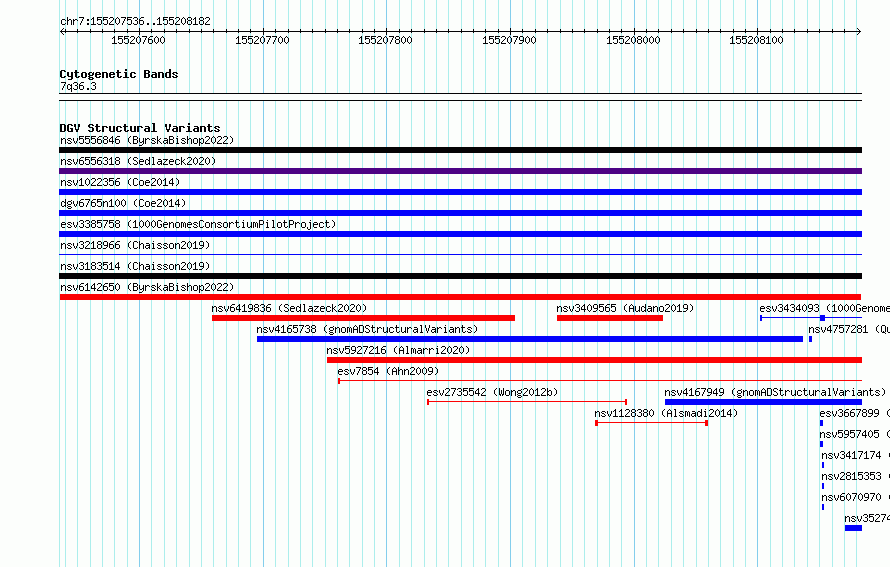
Task: Click the red esv2735542 feature line
Action: tap(527, 402)
